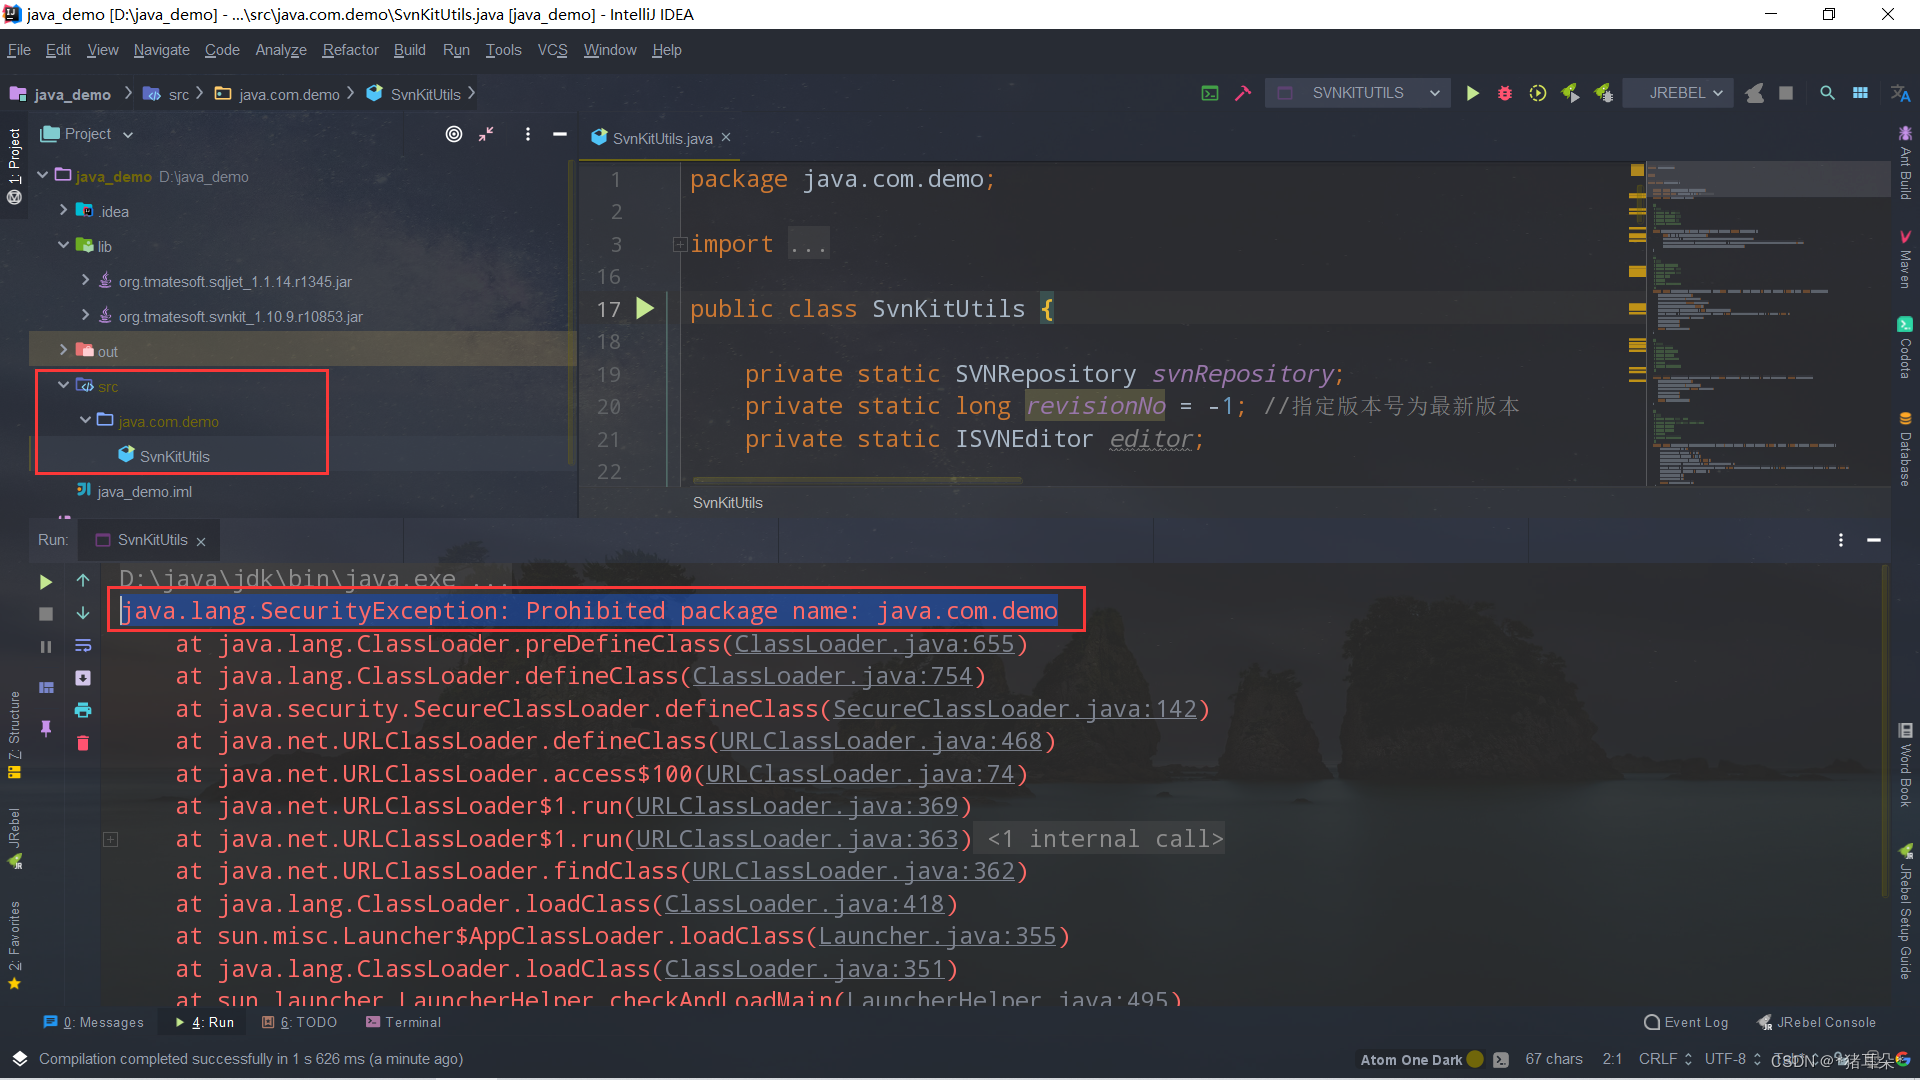Image resolution: width=1920 pixels, height=1080 pixels.
Task: Rerun SvnKitUtils from the Run panel
Action: 45,581
